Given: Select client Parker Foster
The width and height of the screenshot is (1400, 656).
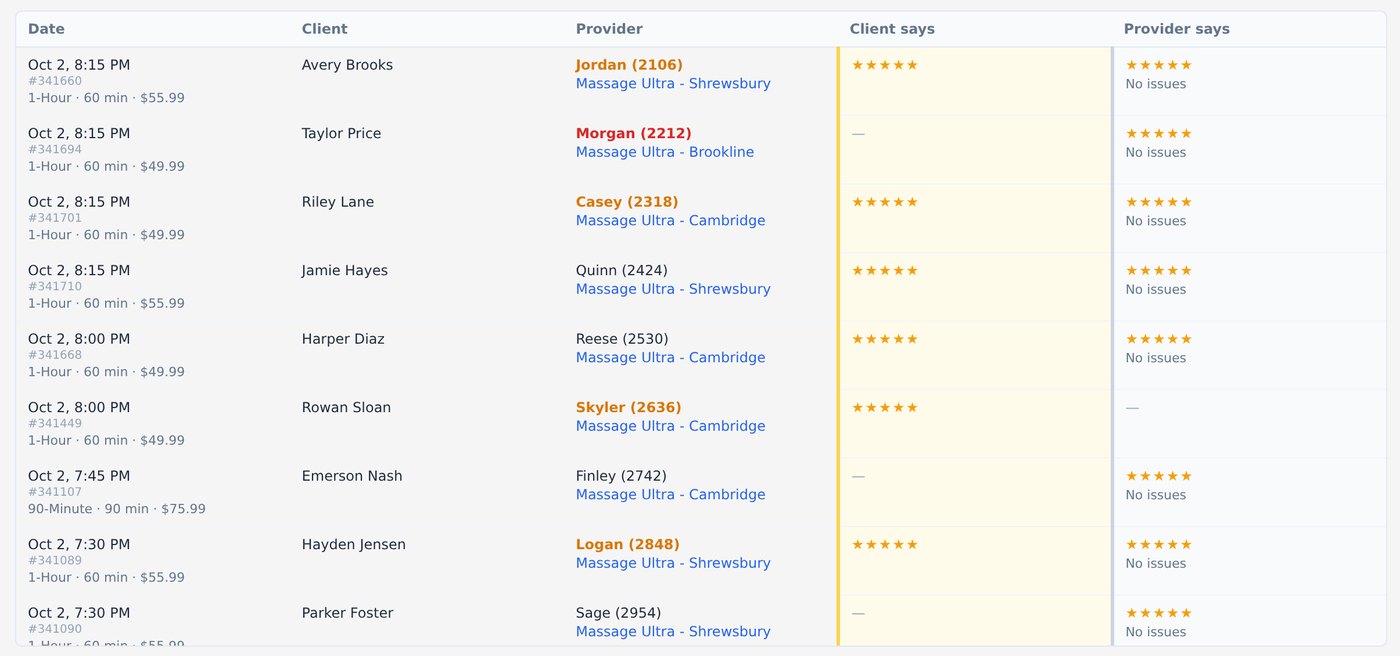Looking at the screenshot, I should 347,613.
